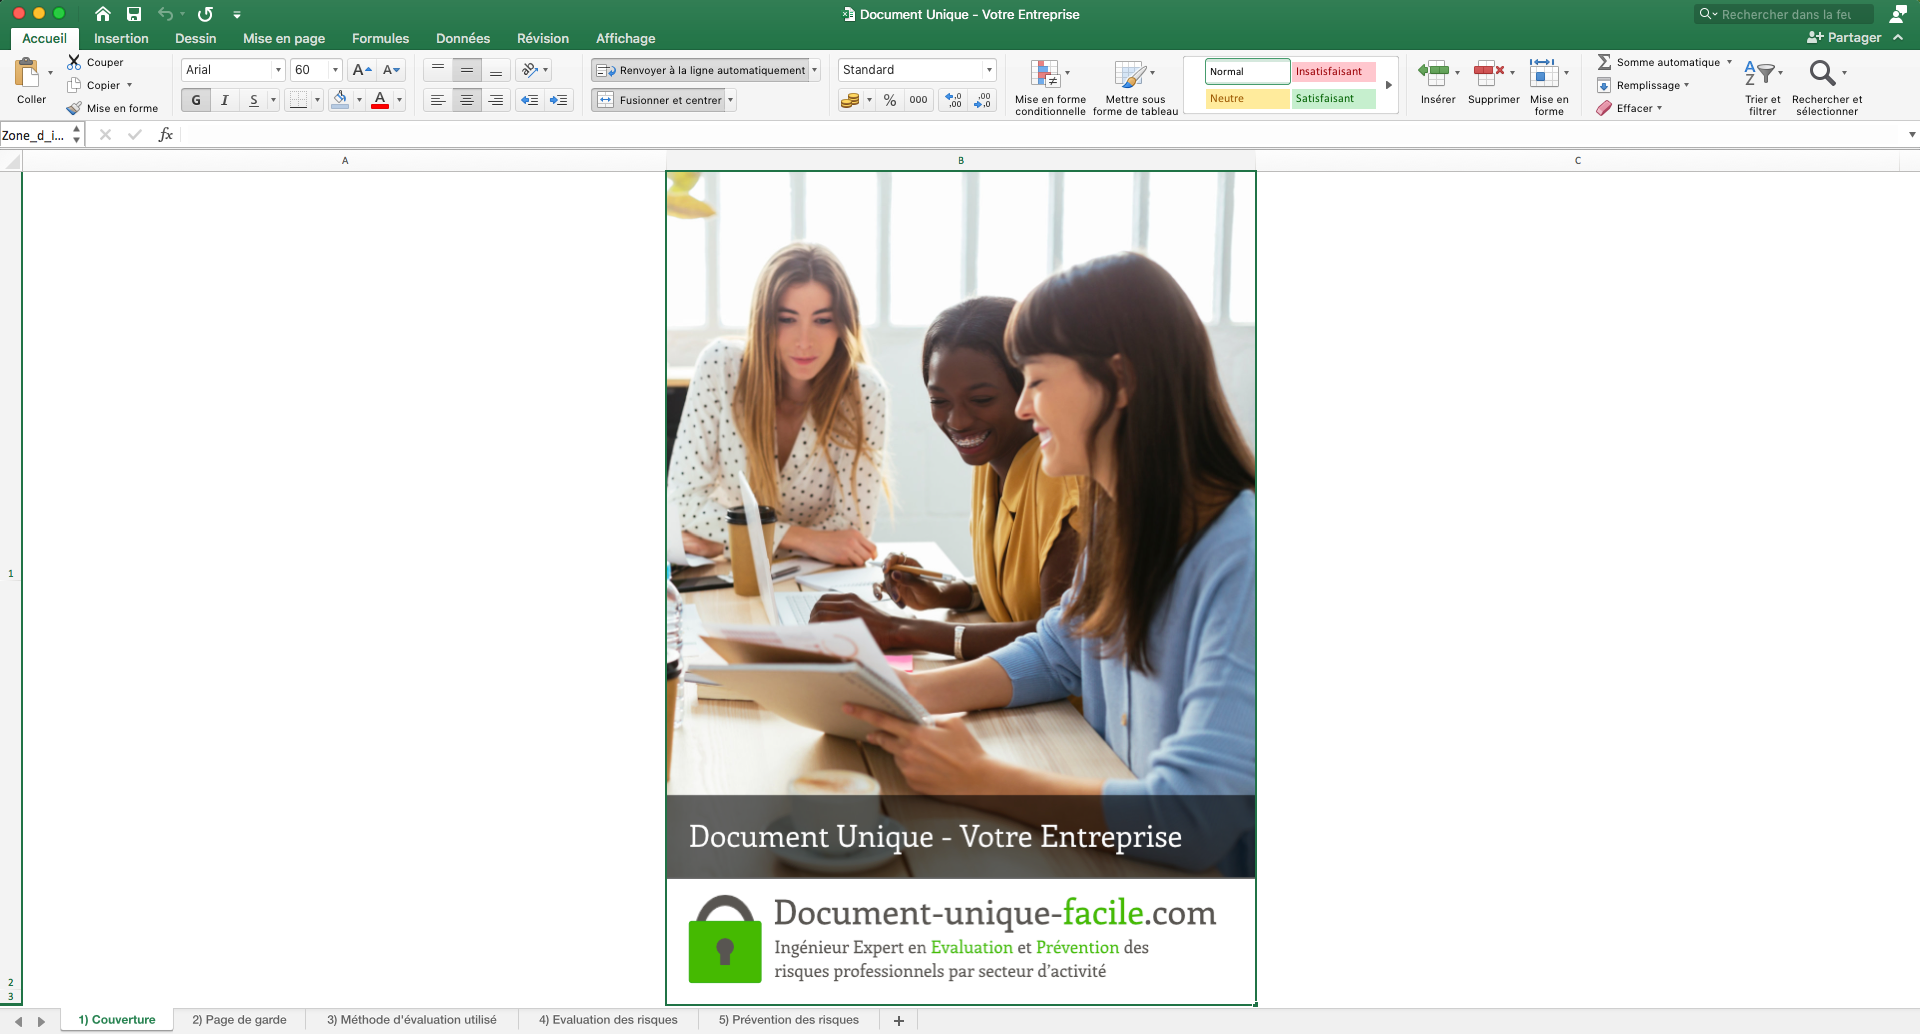The image size is (1920, 1034).
Task: Open the Mise en forme conditionnelle tool
Action: click(1049, 85)
